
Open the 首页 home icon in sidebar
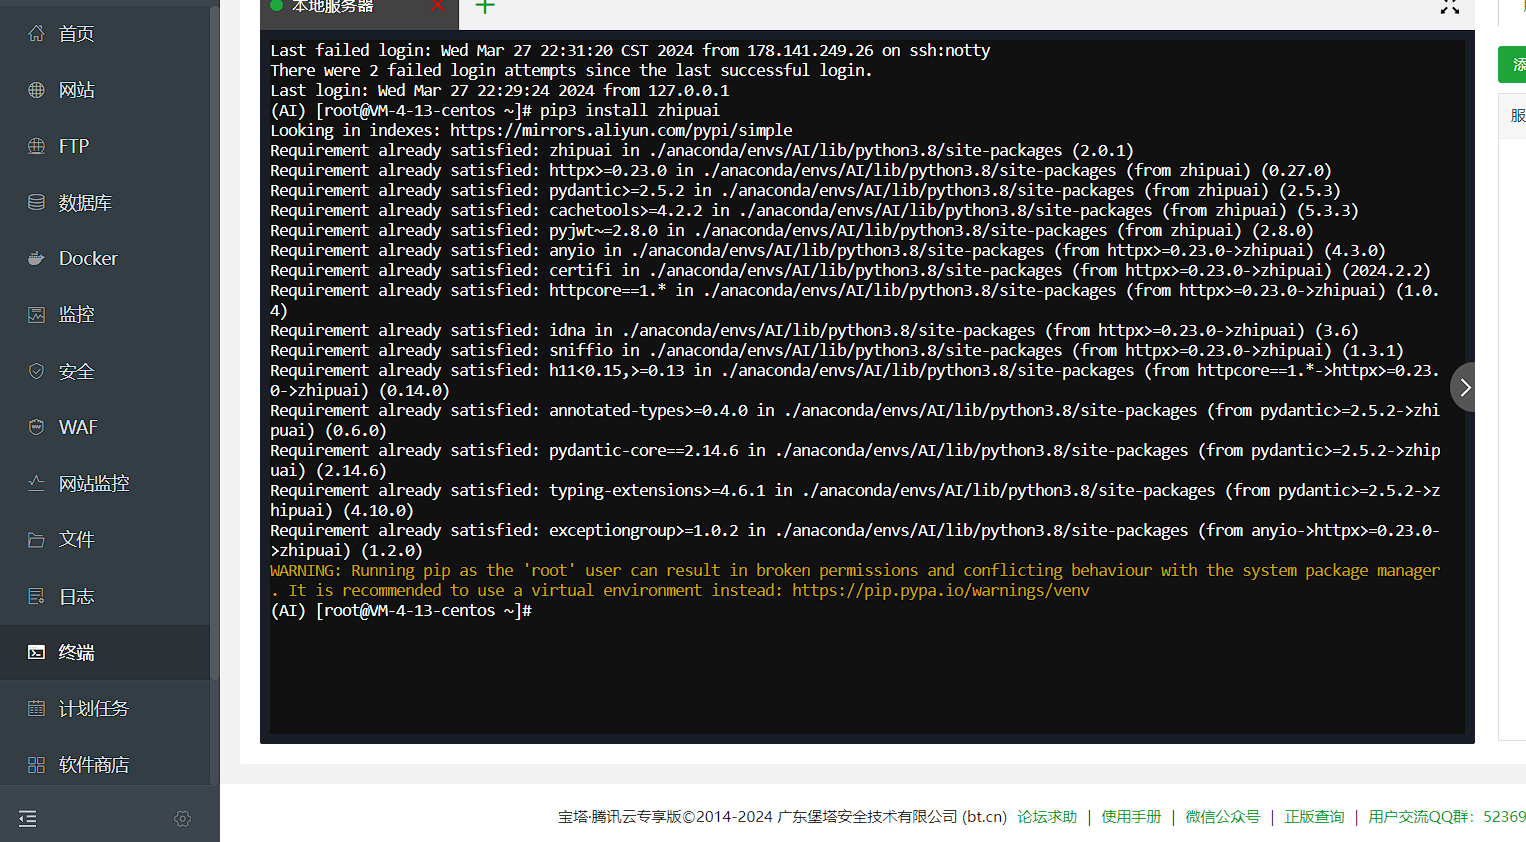click(36, 34)
